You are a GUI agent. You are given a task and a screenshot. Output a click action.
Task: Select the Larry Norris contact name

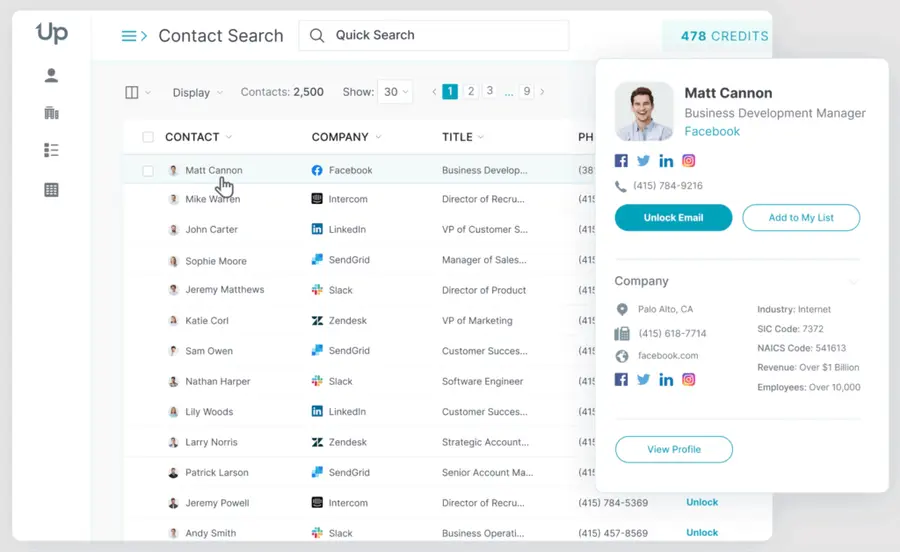coord(211,442)
